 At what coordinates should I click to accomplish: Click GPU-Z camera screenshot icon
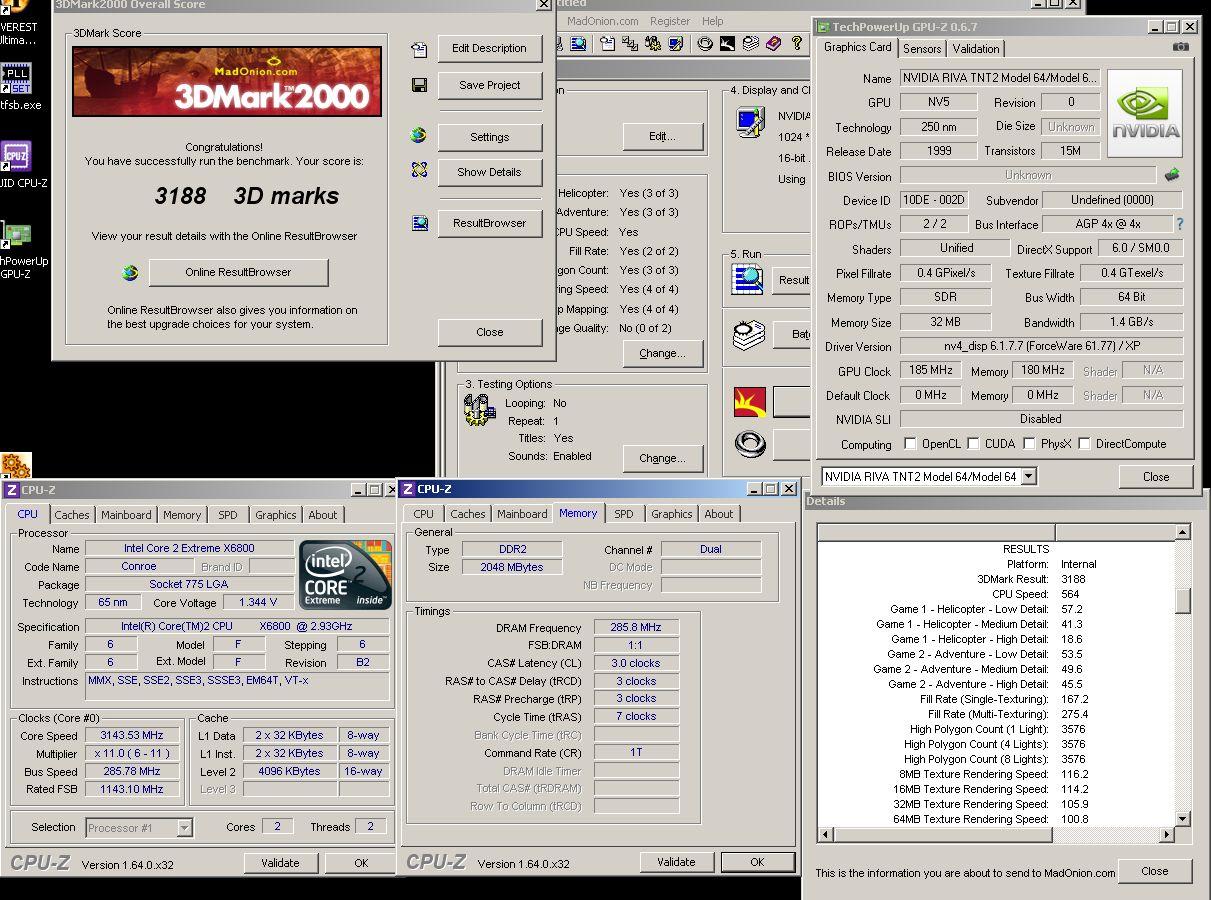[1181, 47]
